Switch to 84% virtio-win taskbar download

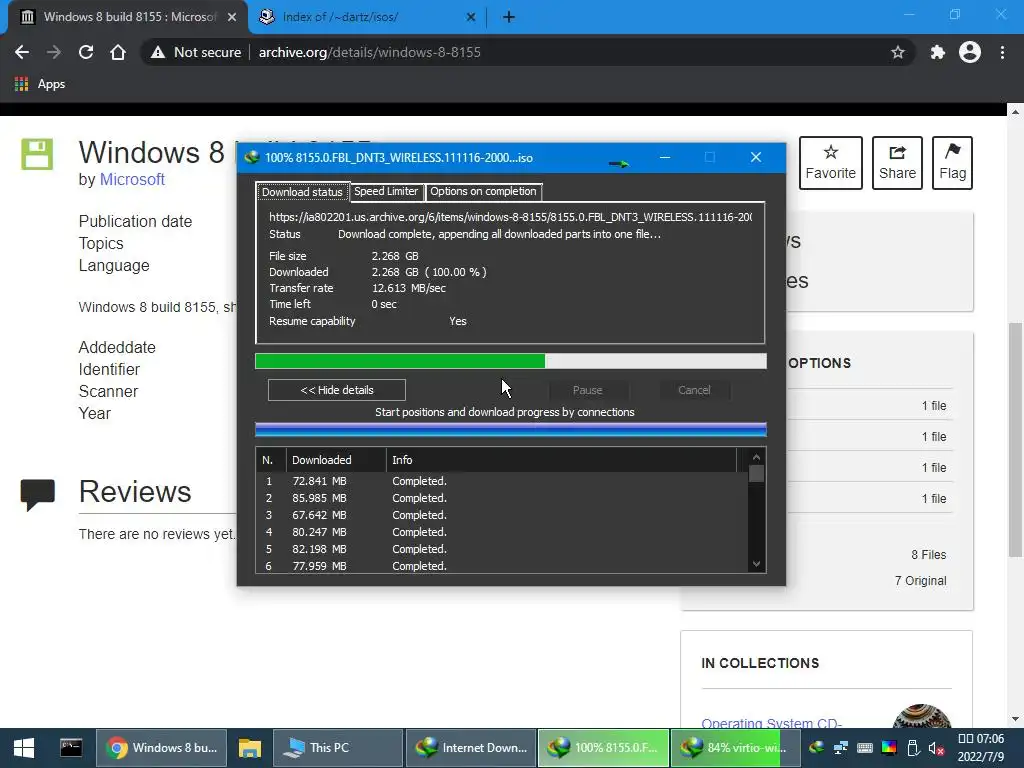tap(736, 748)
